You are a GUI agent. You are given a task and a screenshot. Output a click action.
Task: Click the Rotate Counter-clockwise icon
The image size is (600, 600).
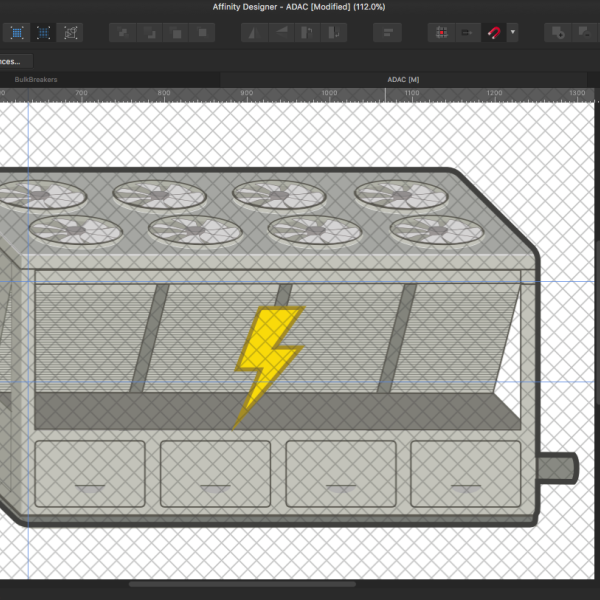[308, 32]
